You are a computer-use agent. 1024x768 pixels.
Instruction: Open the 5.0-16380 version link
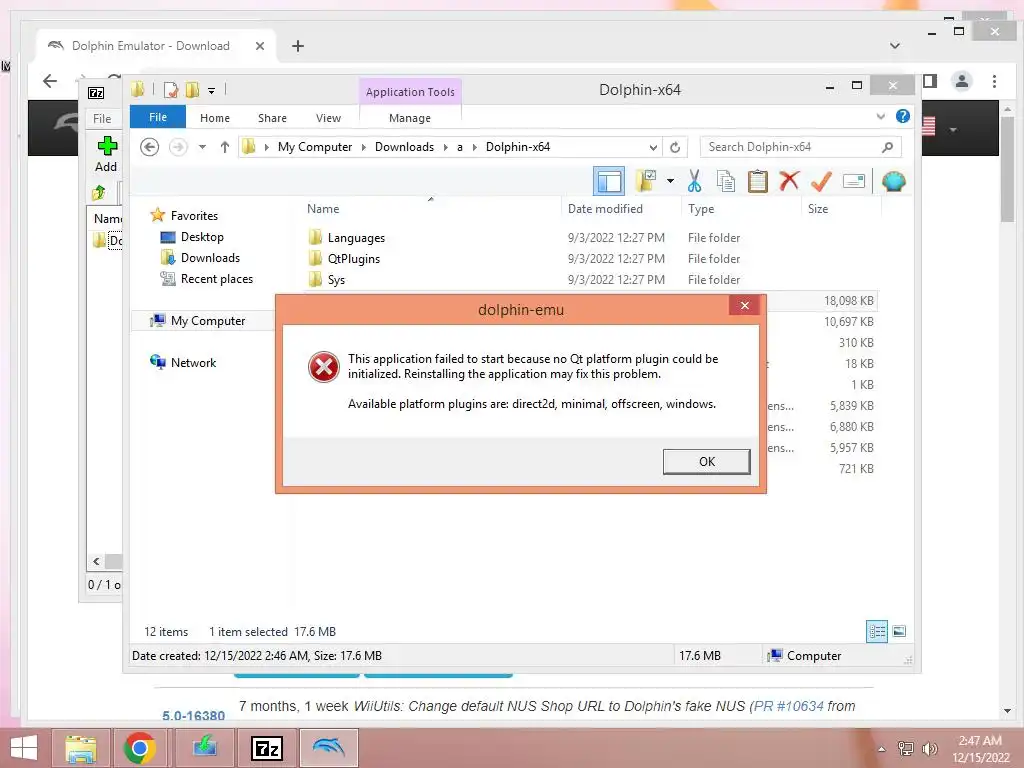pyautogui.click(x=193, y=716)
